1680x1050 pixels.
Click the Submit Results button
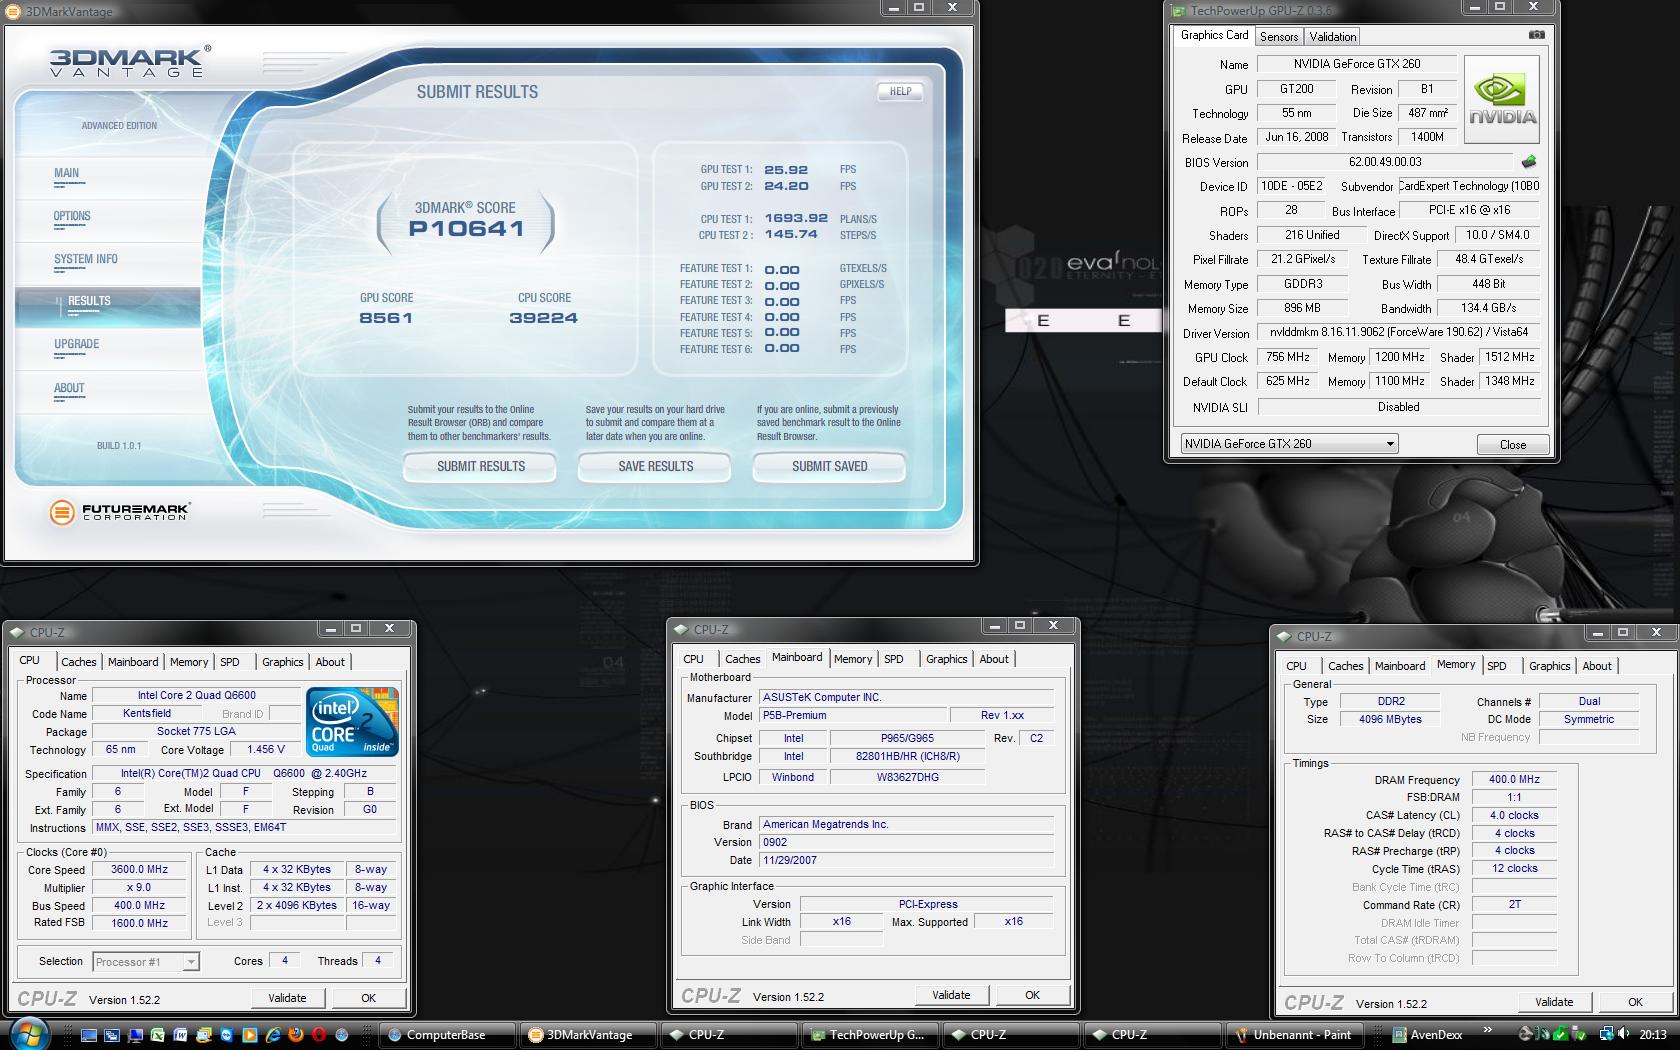pos(480,466)
